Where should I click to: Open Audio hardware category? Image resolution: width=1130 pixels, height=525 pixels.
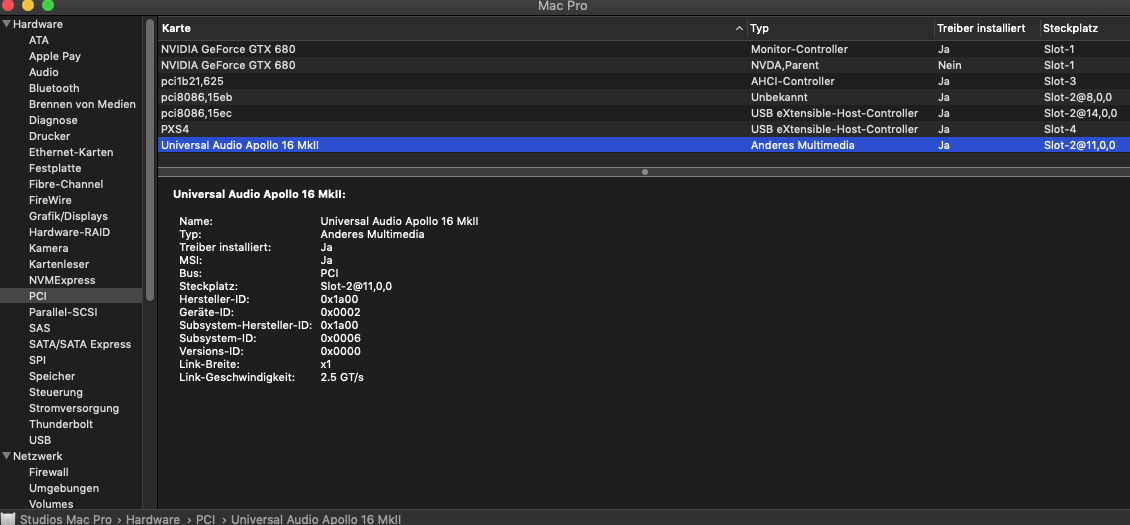tap(44, 72)
